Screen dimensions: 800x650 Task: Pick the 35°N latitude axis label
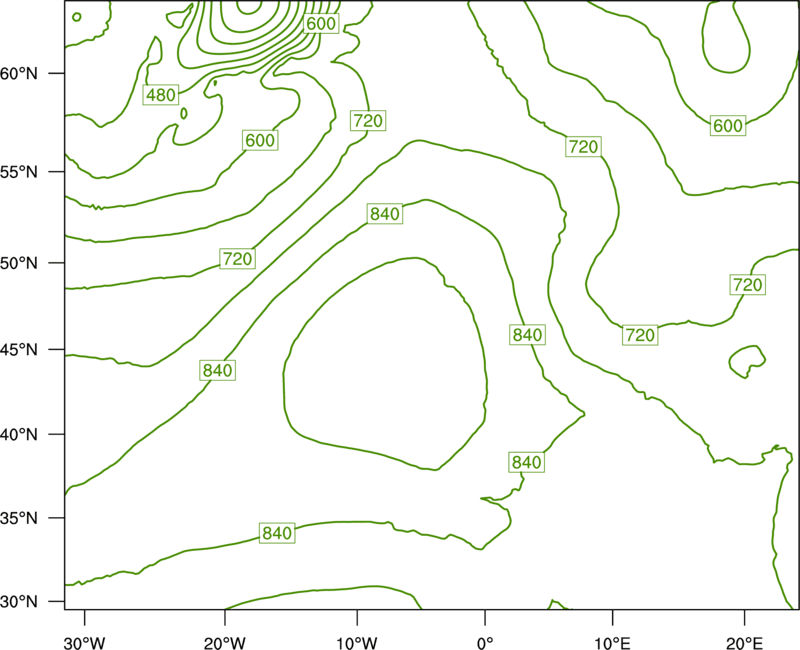(x=19, y=518)
